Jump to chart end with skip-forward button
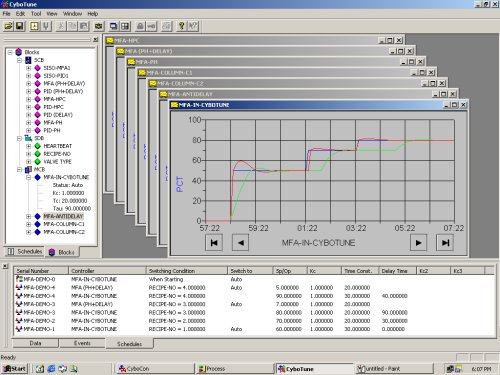 pyautogui.click(x=445, y=243)
